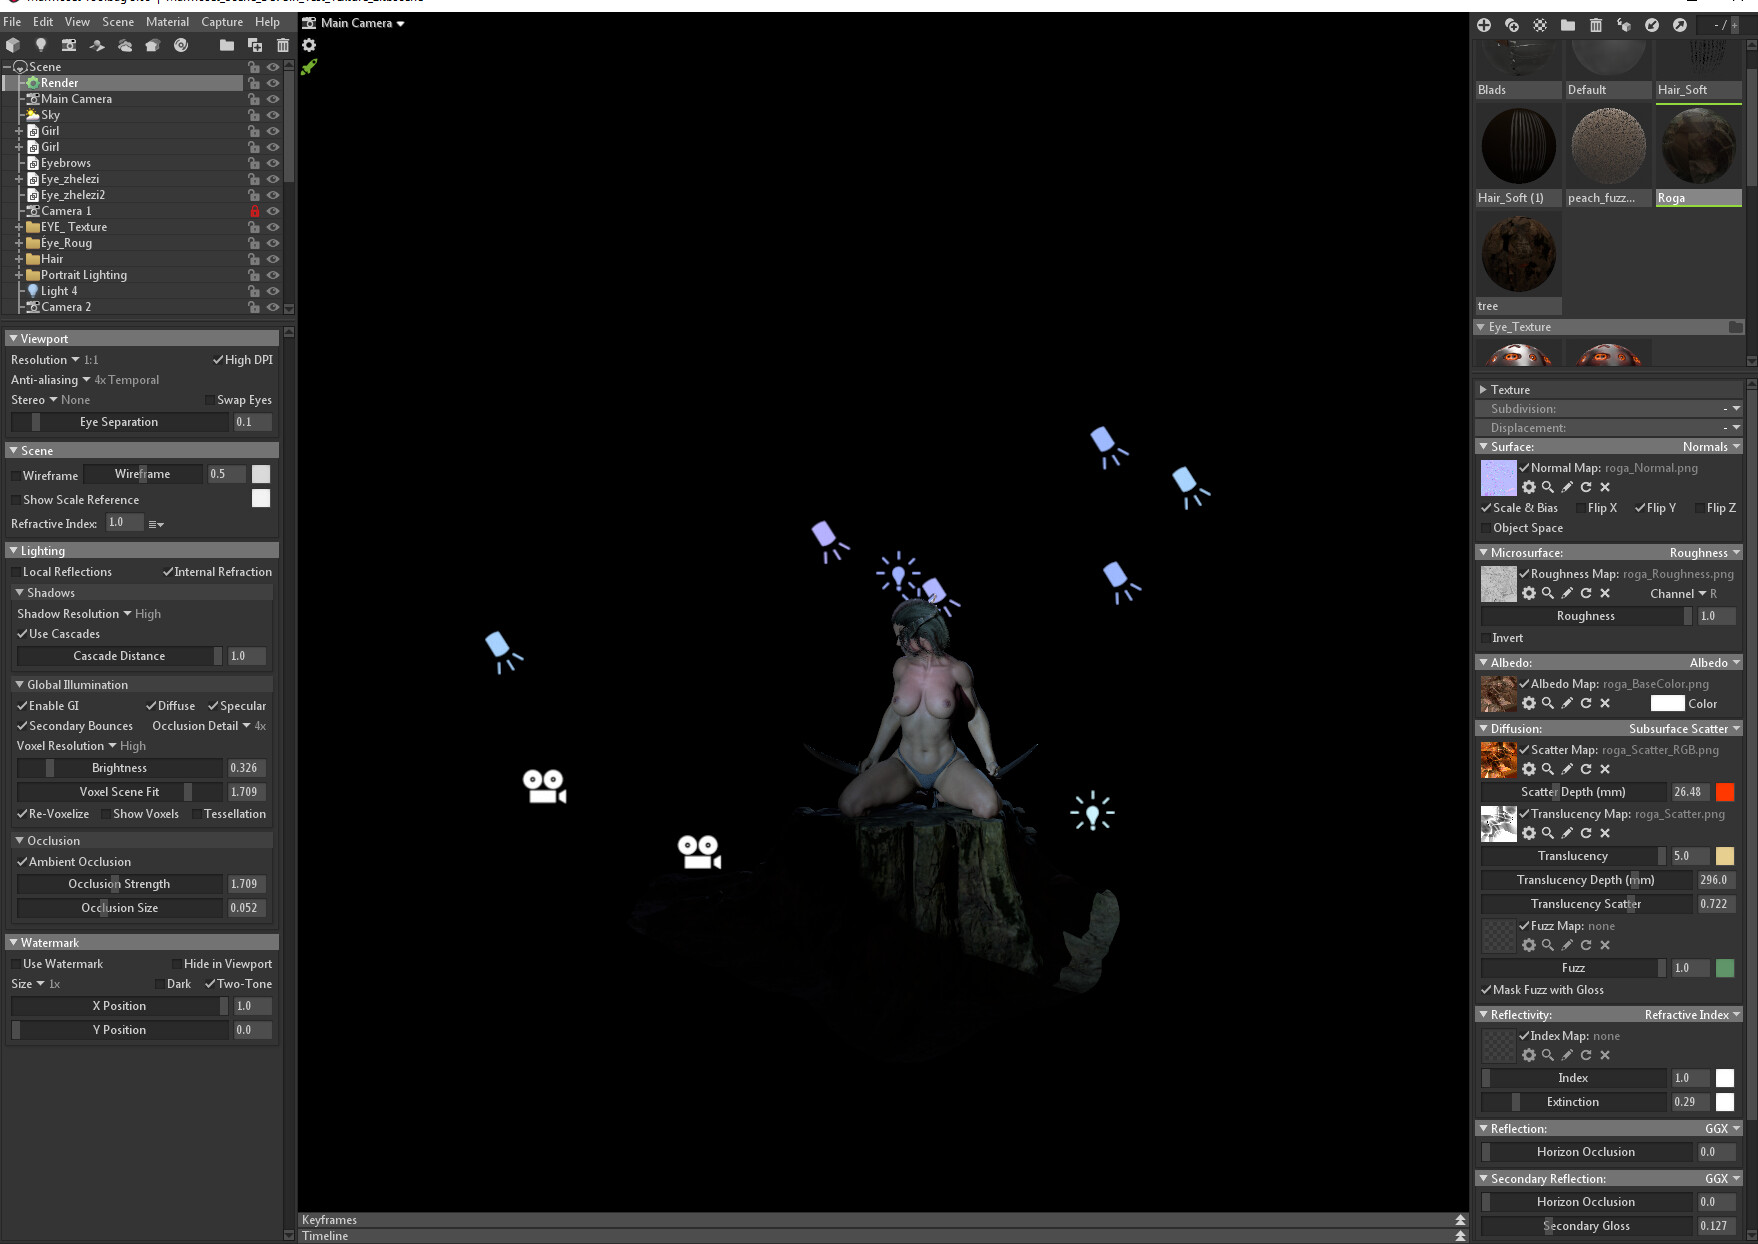Click the delete material trash icon
1758x1244 pixels.
(x=1596, y=25)
